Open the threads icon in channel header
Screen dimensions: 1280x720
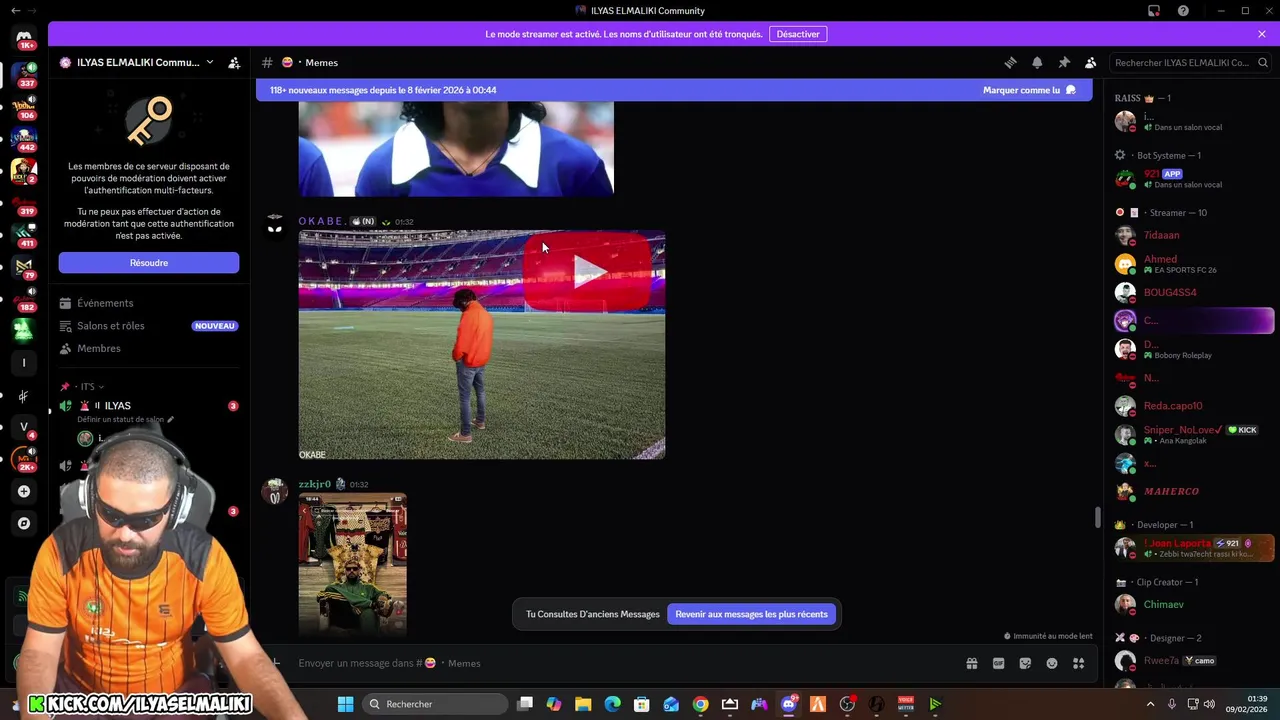pos(1010,62)
